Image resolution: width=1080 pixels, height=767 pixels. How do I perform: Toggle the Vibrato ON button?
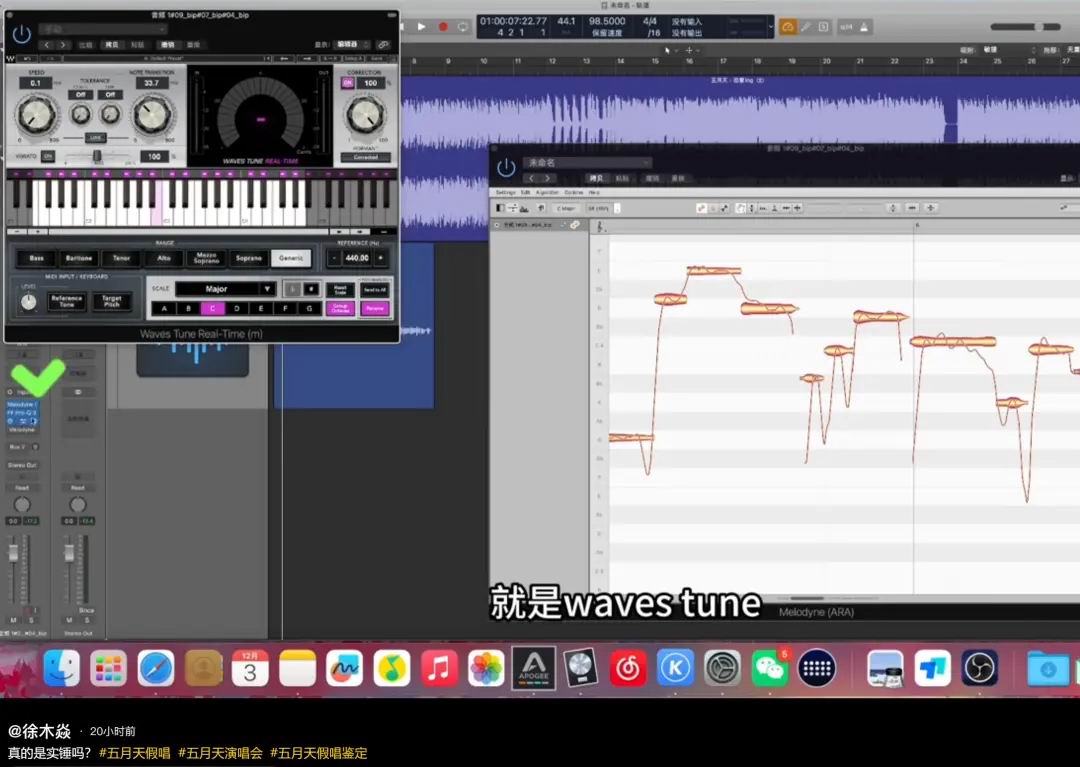(x=48, y=156)
